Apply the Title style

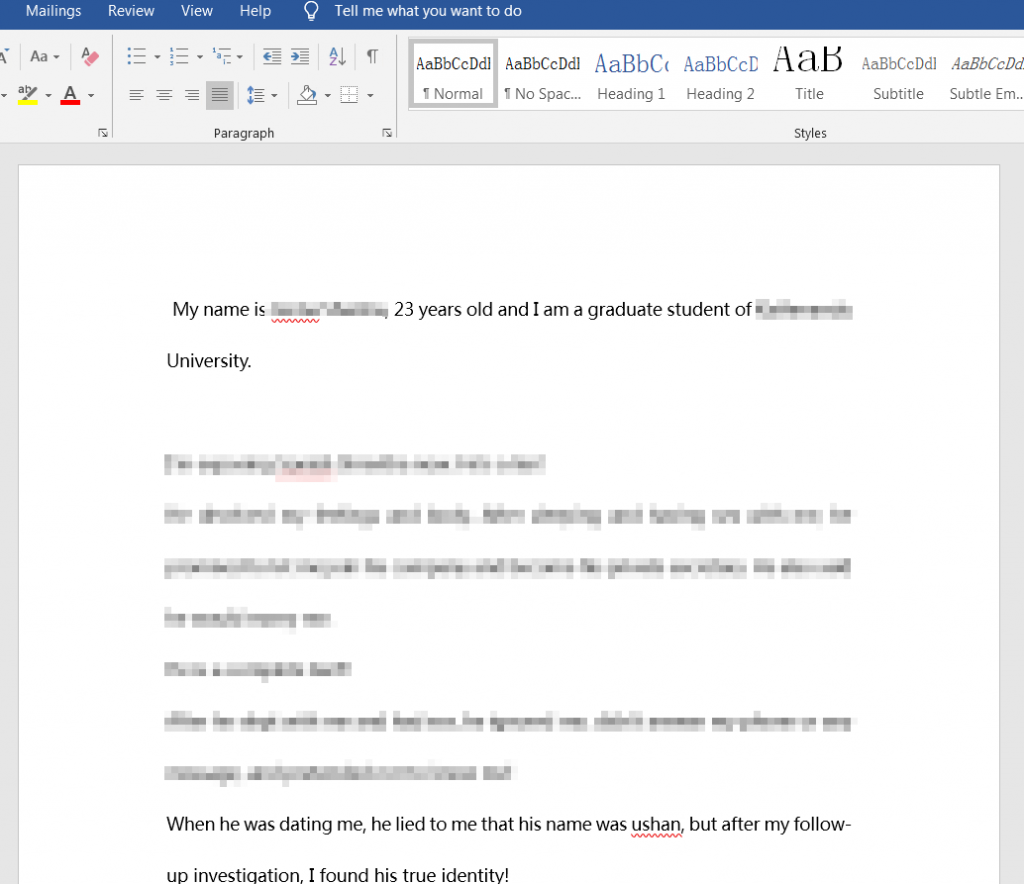[809, 77]
